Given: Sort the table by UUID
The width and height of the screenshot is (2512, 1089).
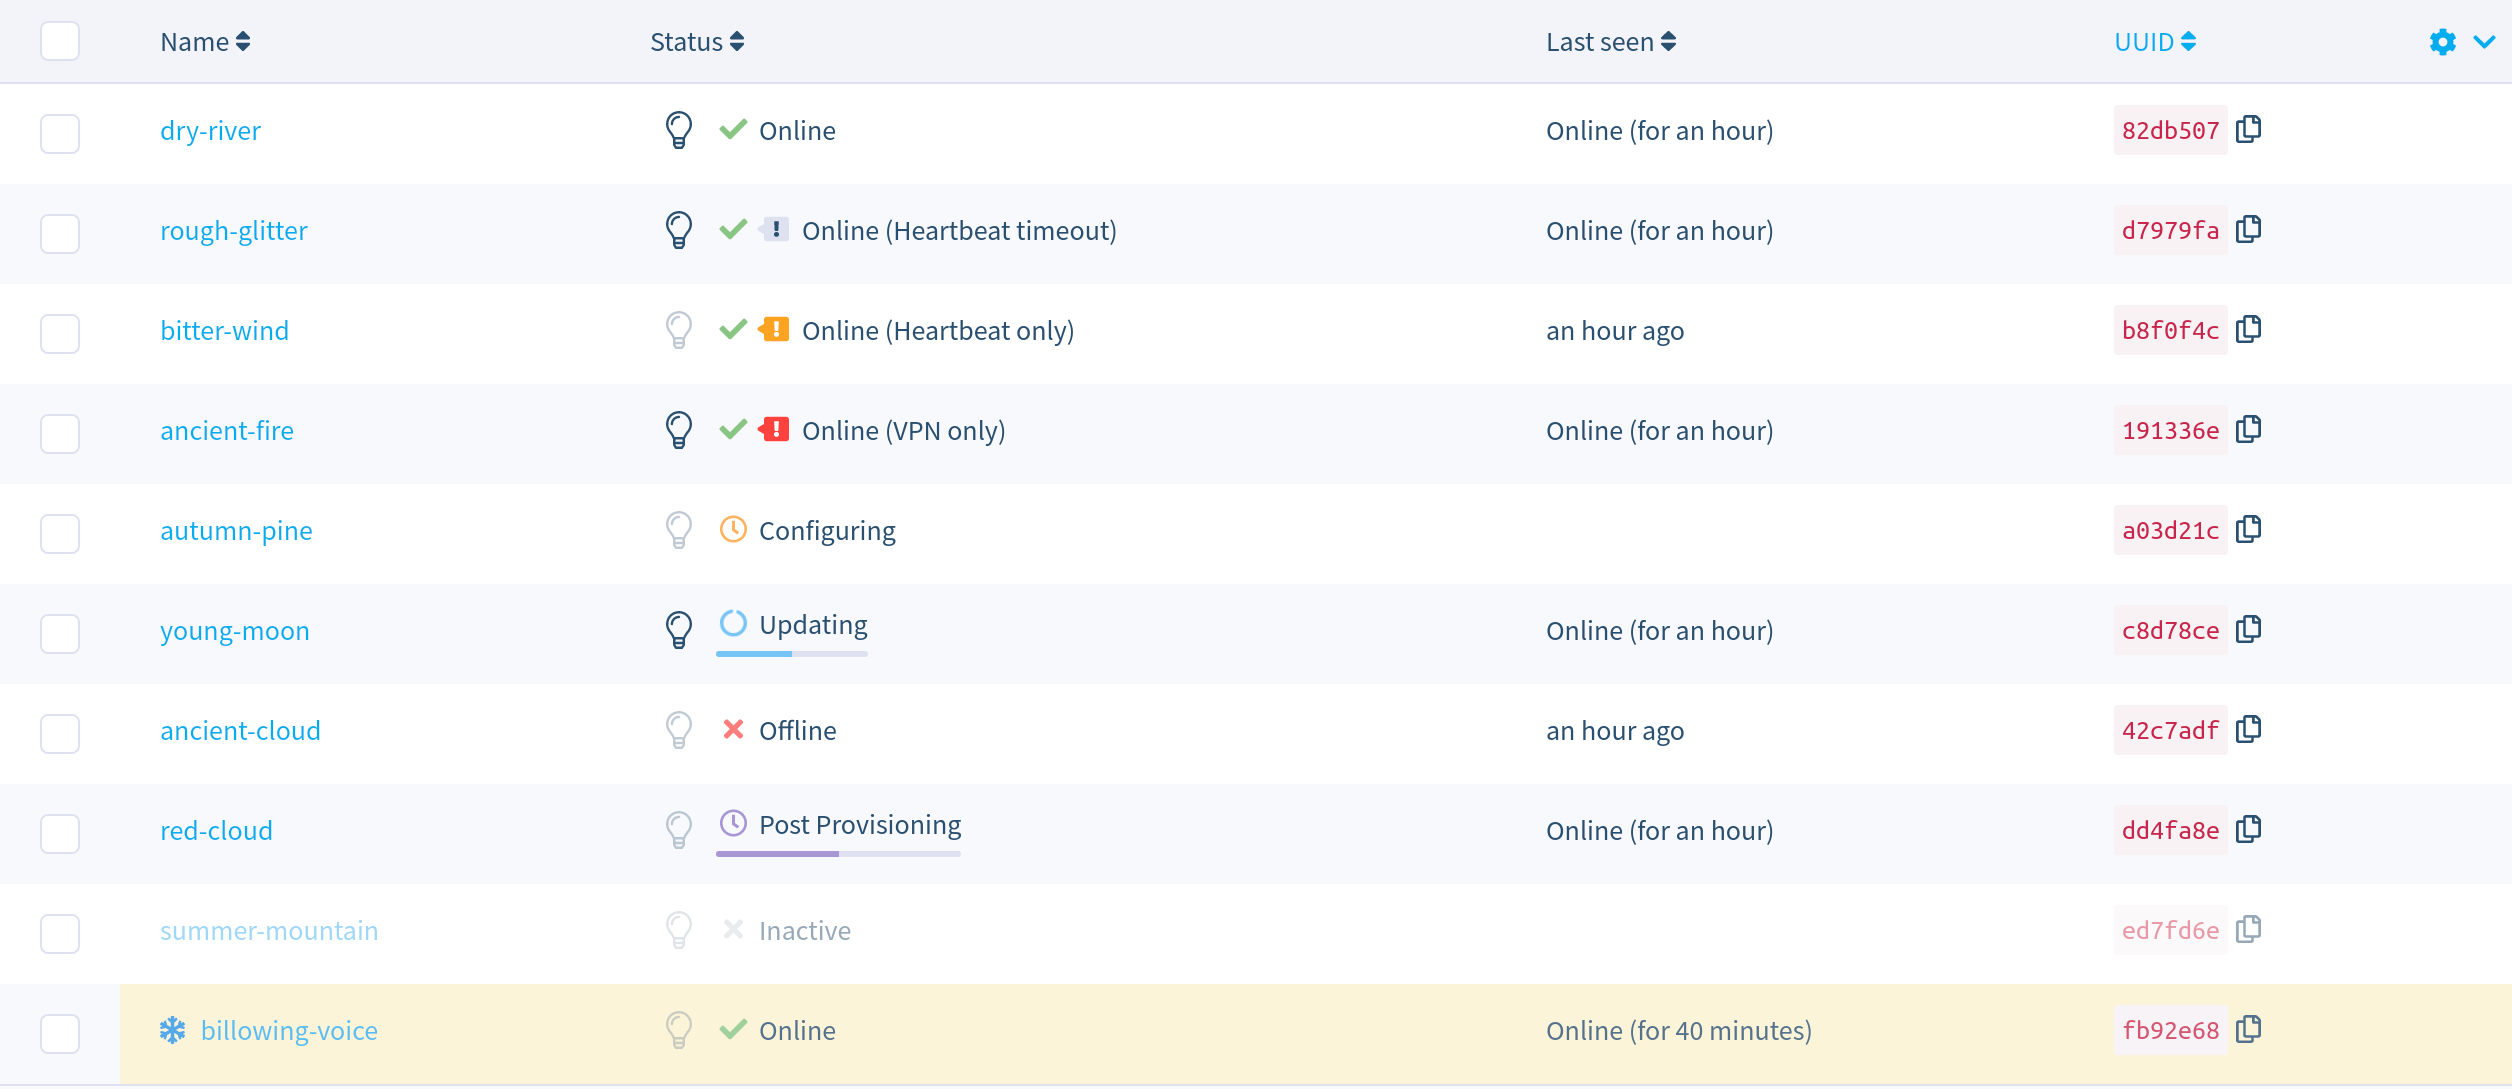Looking at the screenshot, I should coord(2189,42).
